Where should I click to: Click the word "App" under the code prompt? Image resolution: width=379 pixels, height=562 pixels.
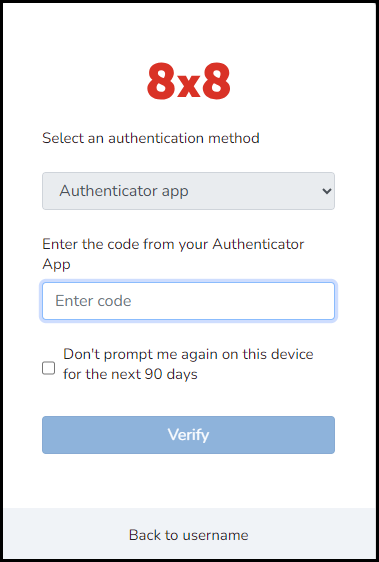(x=56, y=265)
